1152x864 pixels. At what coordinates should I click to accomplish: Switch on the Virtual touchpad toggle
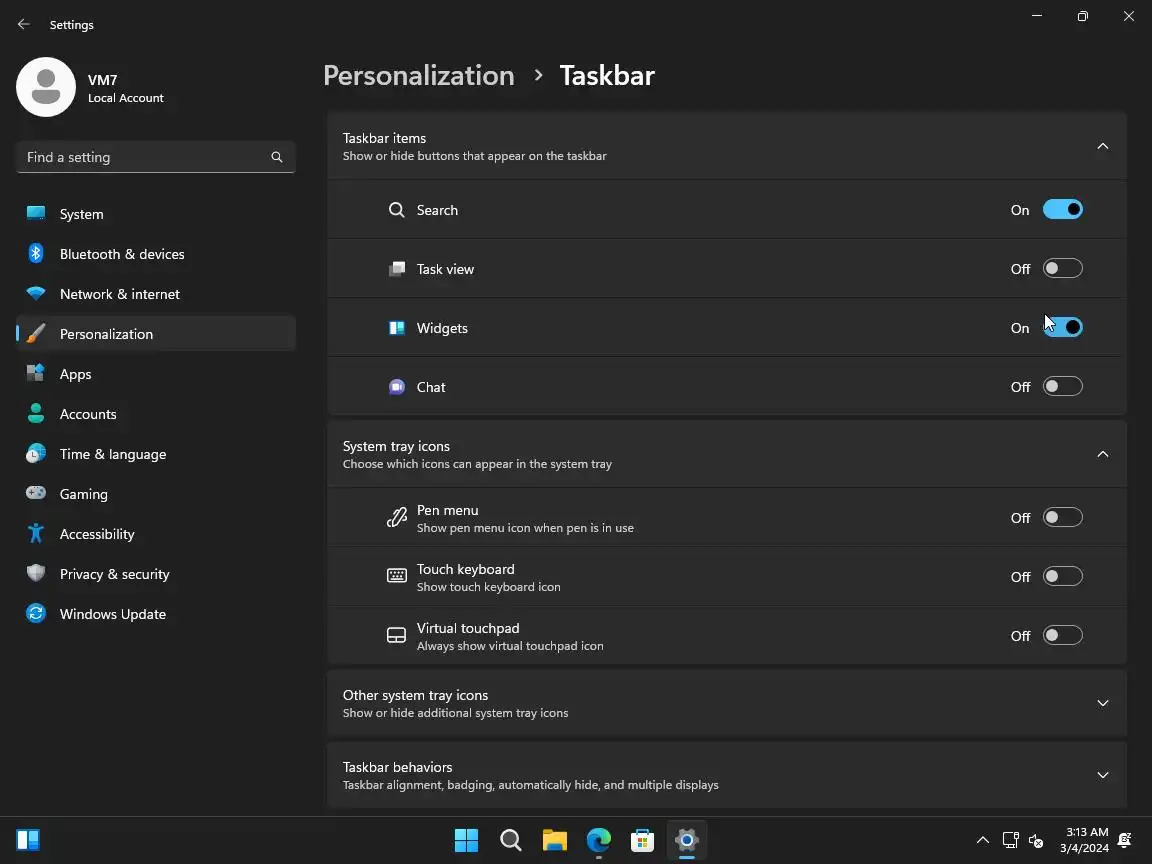[x=1062, y=636]
